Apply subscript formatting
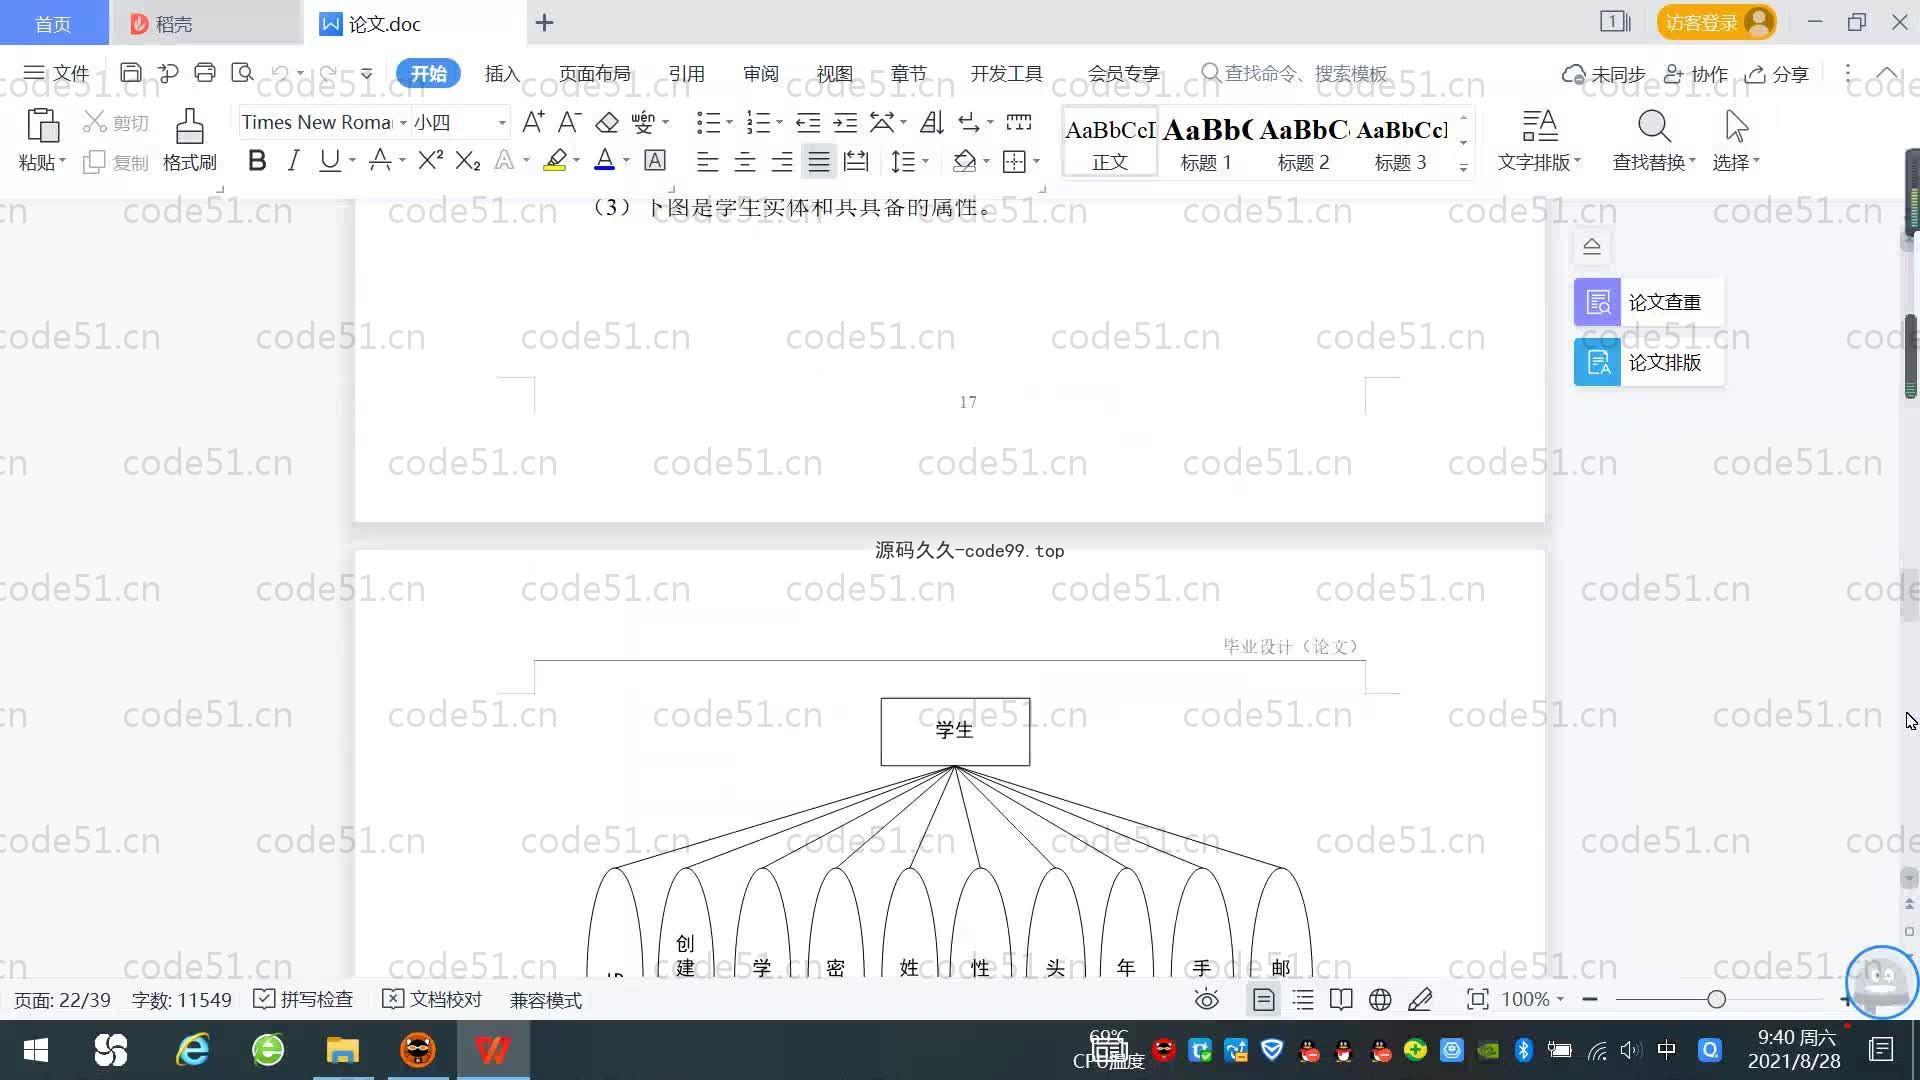The width and height of the screenshot is (1920, 1080). point(468,160)
